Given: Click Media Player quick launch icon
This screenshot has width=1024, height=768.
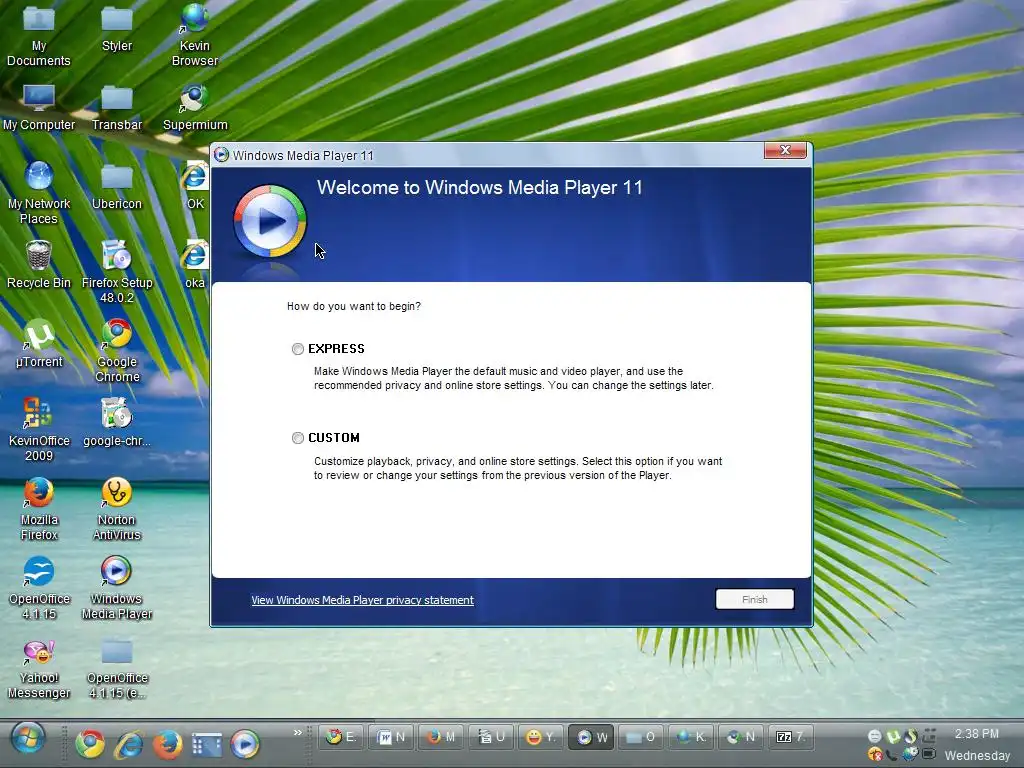Looking at the screenshot, I should 245,744.
